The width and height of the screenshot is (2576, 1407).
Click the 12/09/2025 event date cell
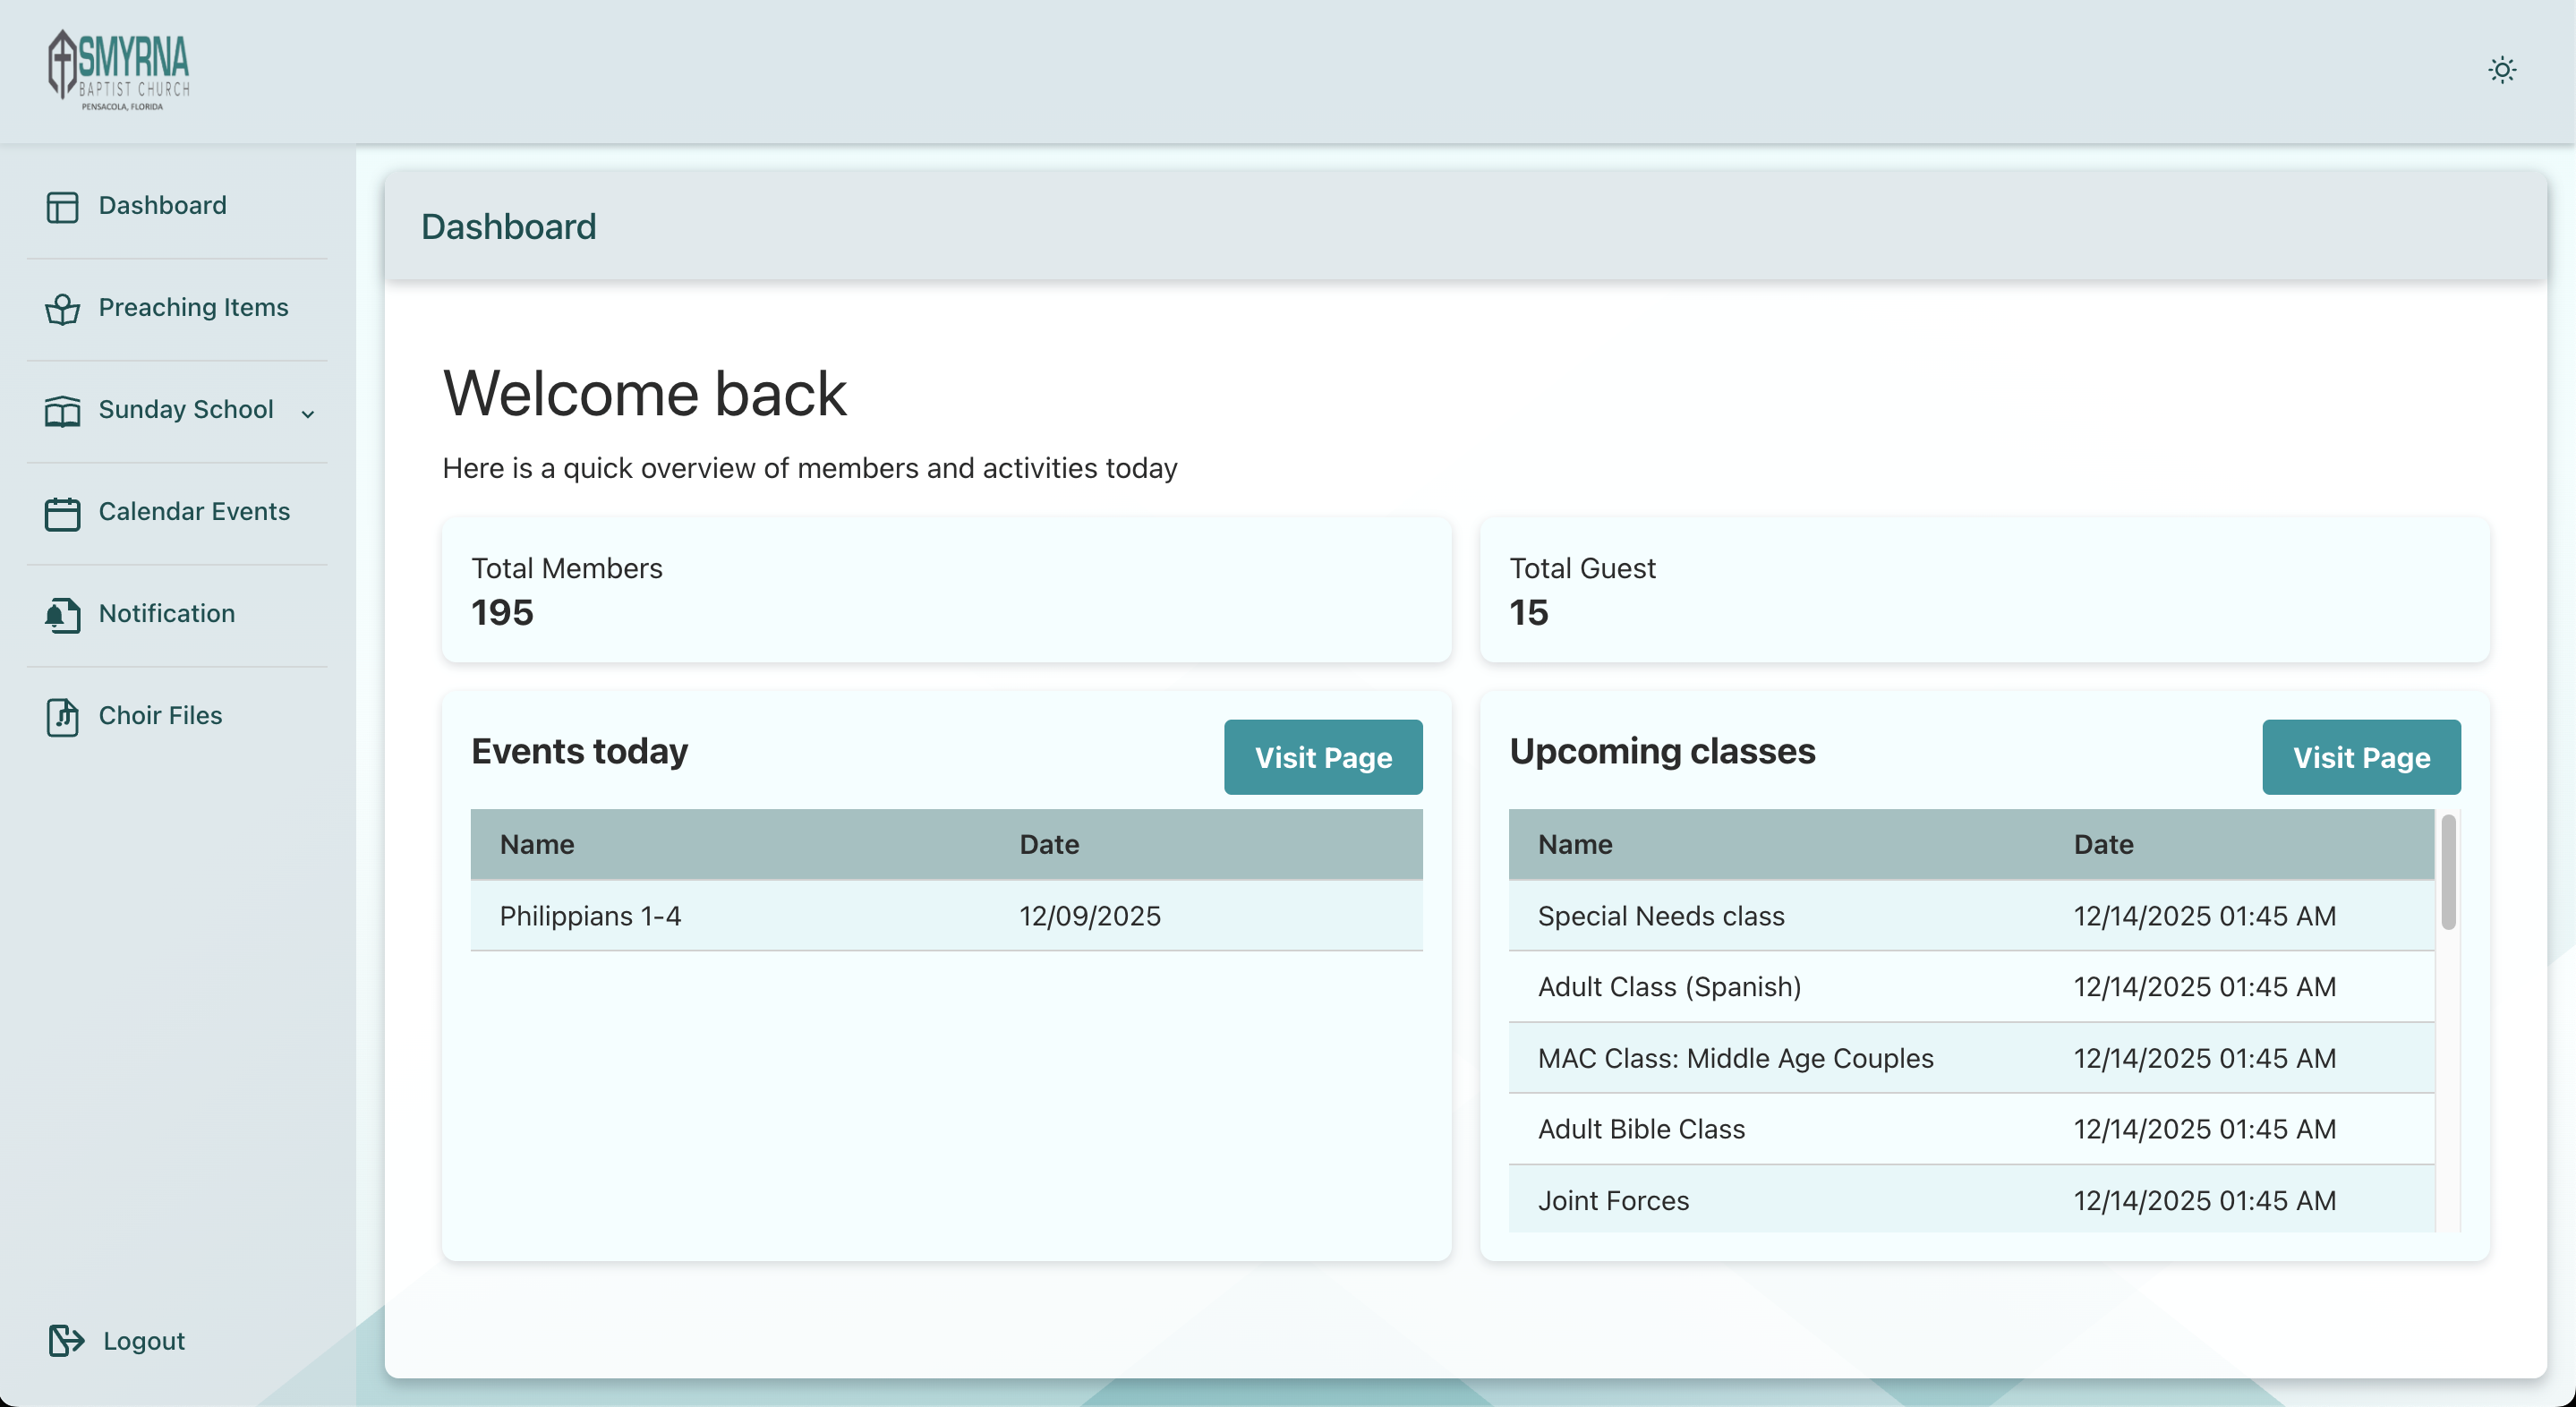[1090, 915]
